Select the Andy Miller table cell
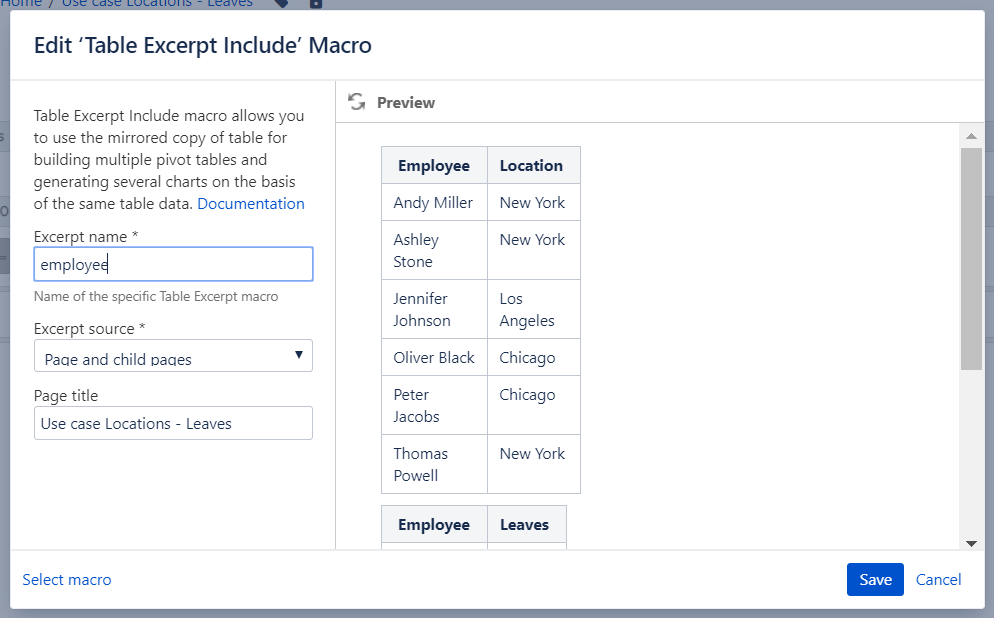Screen dimensions: 994x618 (433, 203)
